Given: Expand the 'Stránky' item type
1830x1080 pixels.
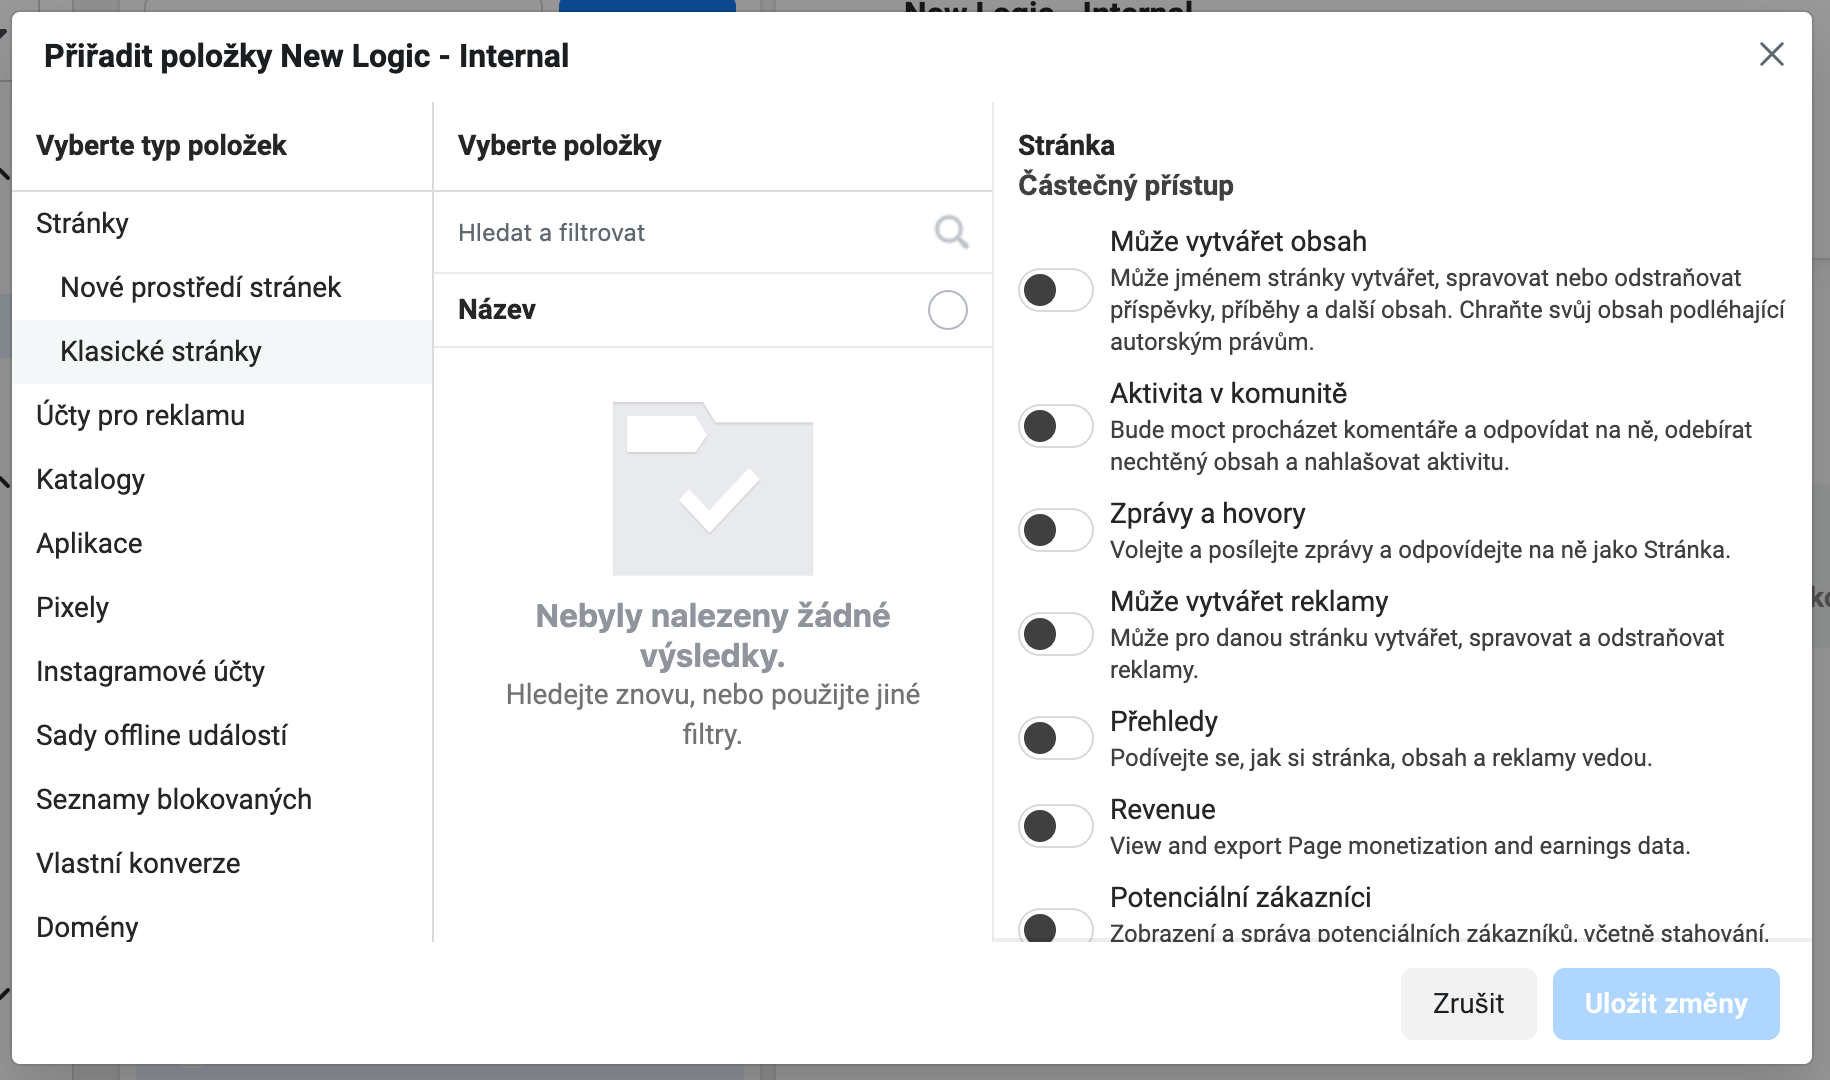Looking at the screenshot, I should [x=82, y=223].
